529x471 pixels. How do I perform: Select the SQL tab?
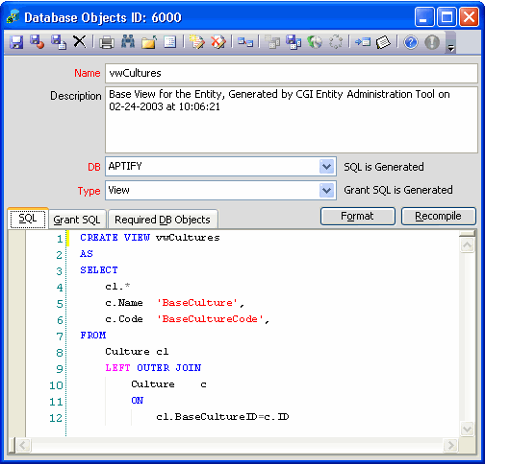(x=28, y=219)
